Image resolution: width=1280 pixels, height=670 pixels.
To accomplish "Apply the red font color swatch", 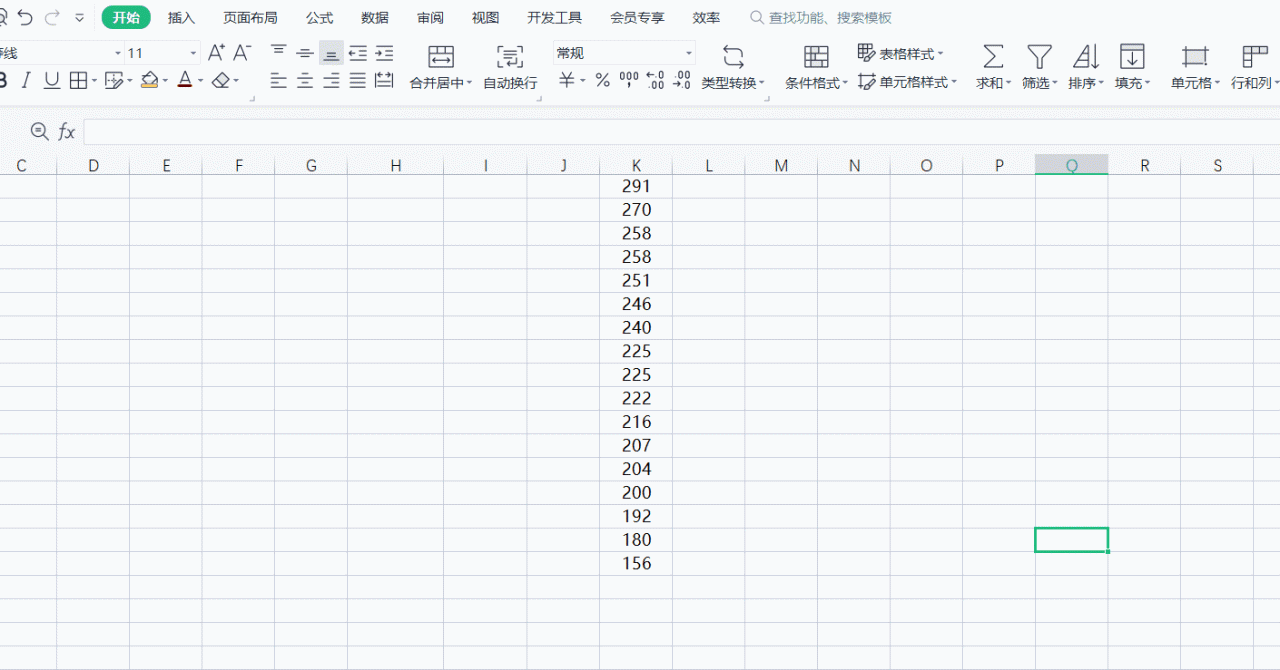I will [x=184, y=81].
